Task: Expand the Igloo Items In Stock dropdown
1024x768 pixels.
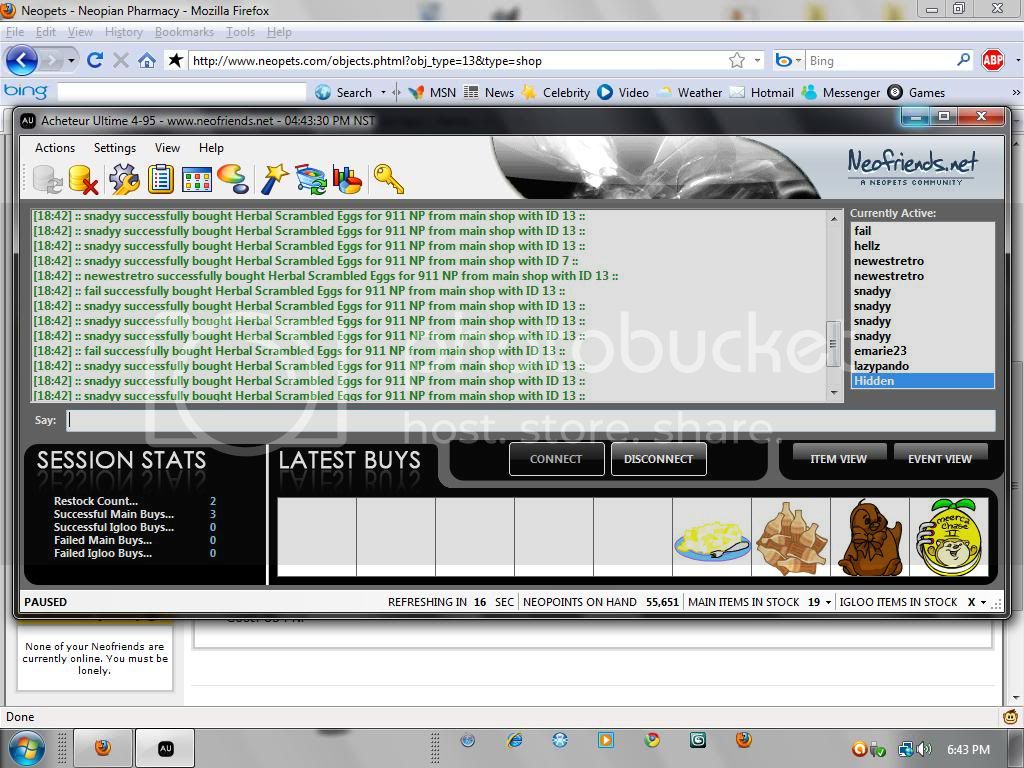Action: pyautogui.click(x=984, y=603)
